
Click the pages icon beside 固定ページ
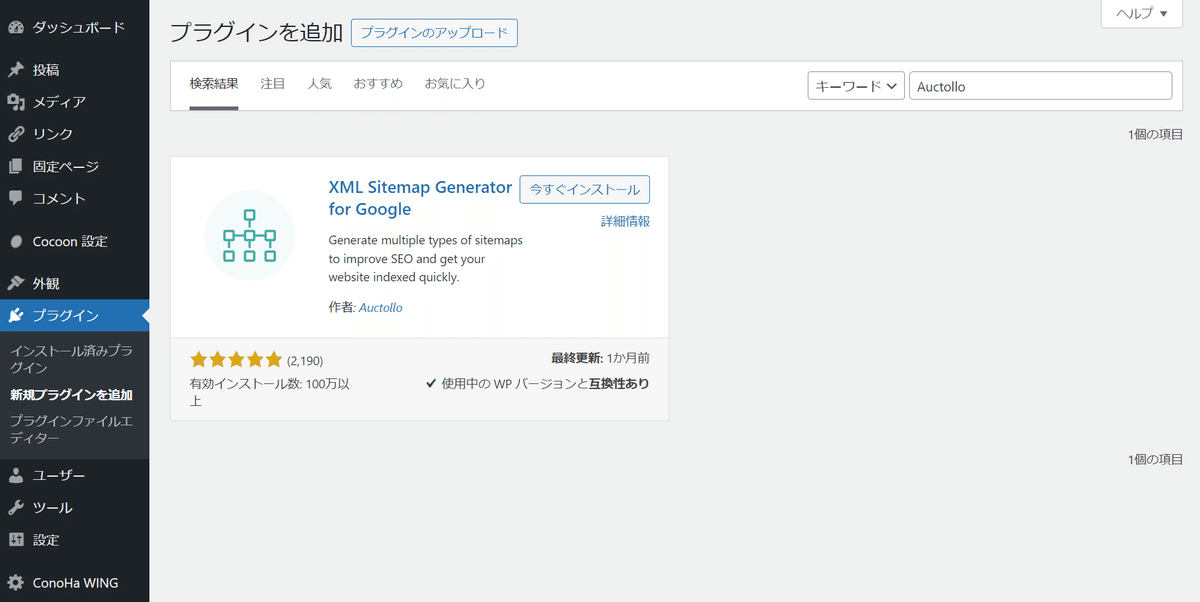coord(16,166)
